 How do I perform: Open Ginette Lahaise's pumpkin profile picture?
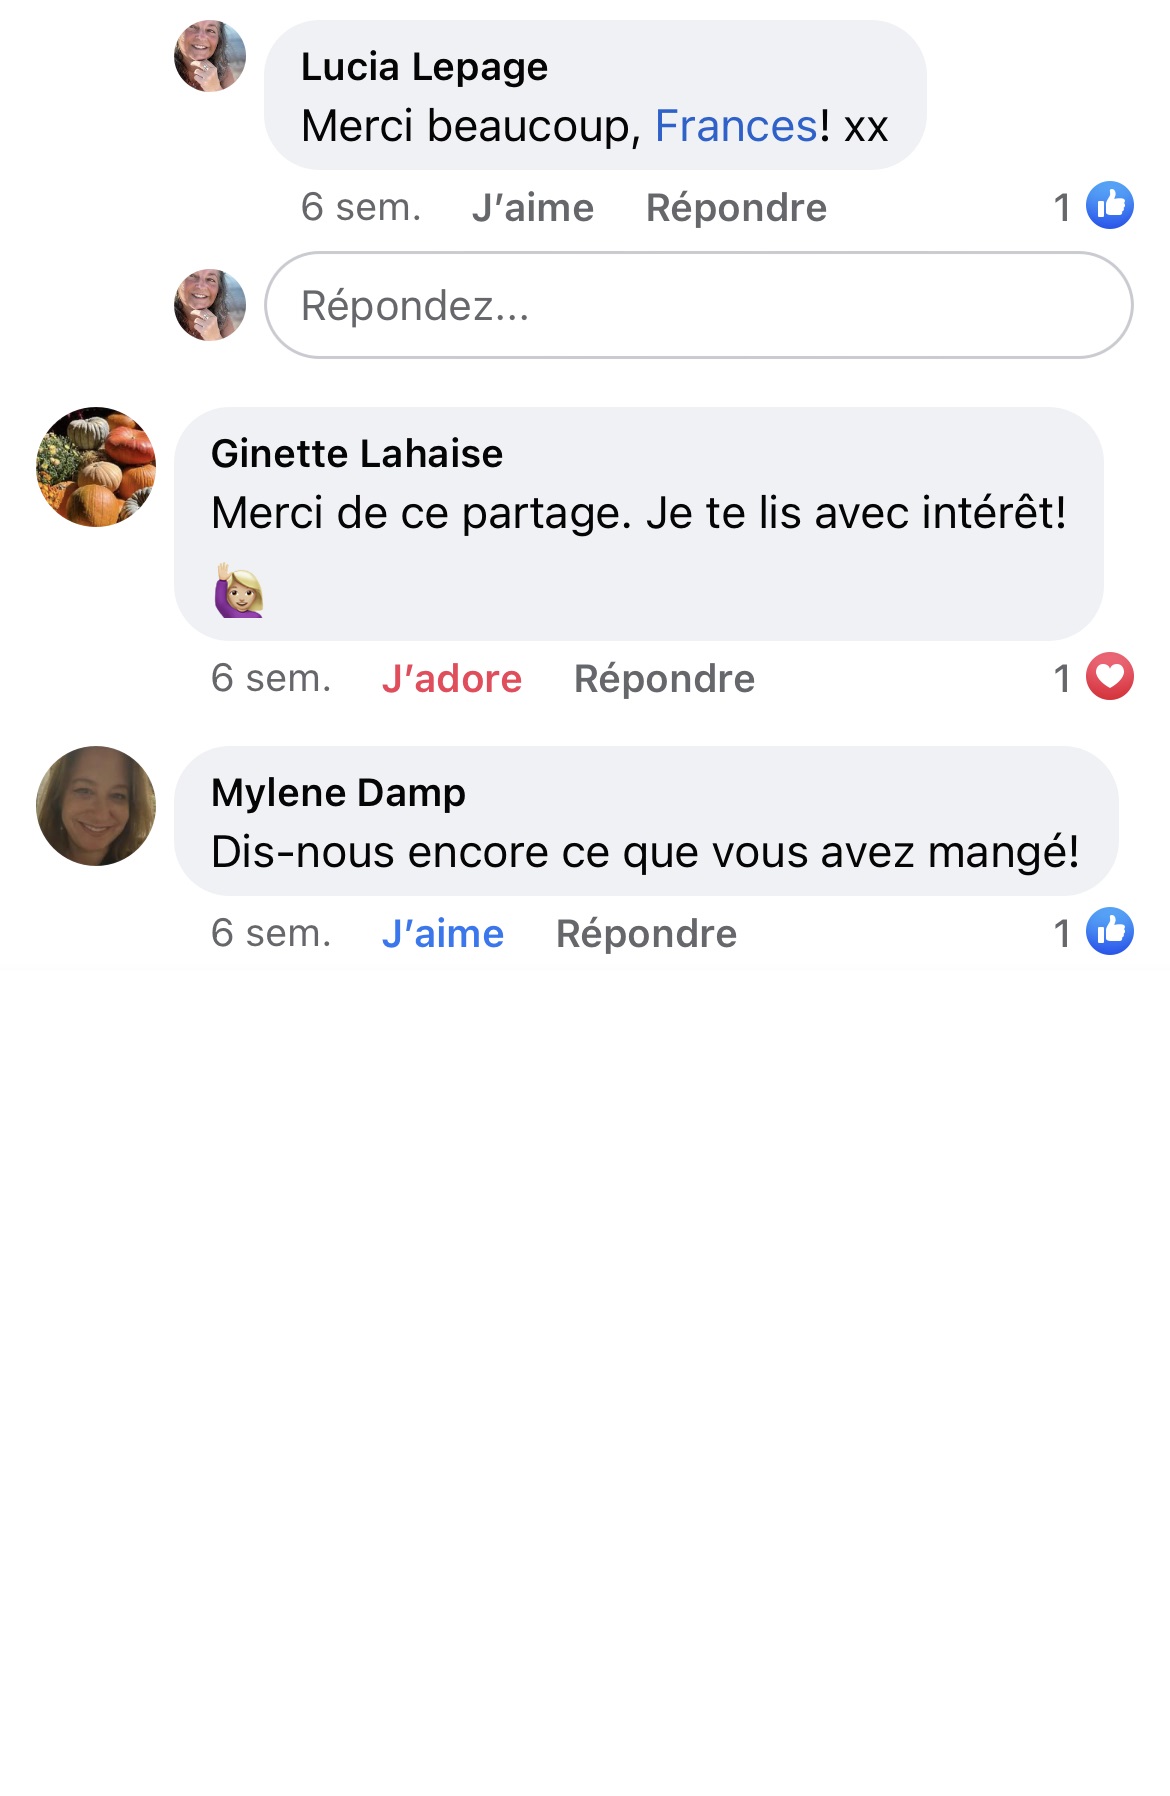96,467
